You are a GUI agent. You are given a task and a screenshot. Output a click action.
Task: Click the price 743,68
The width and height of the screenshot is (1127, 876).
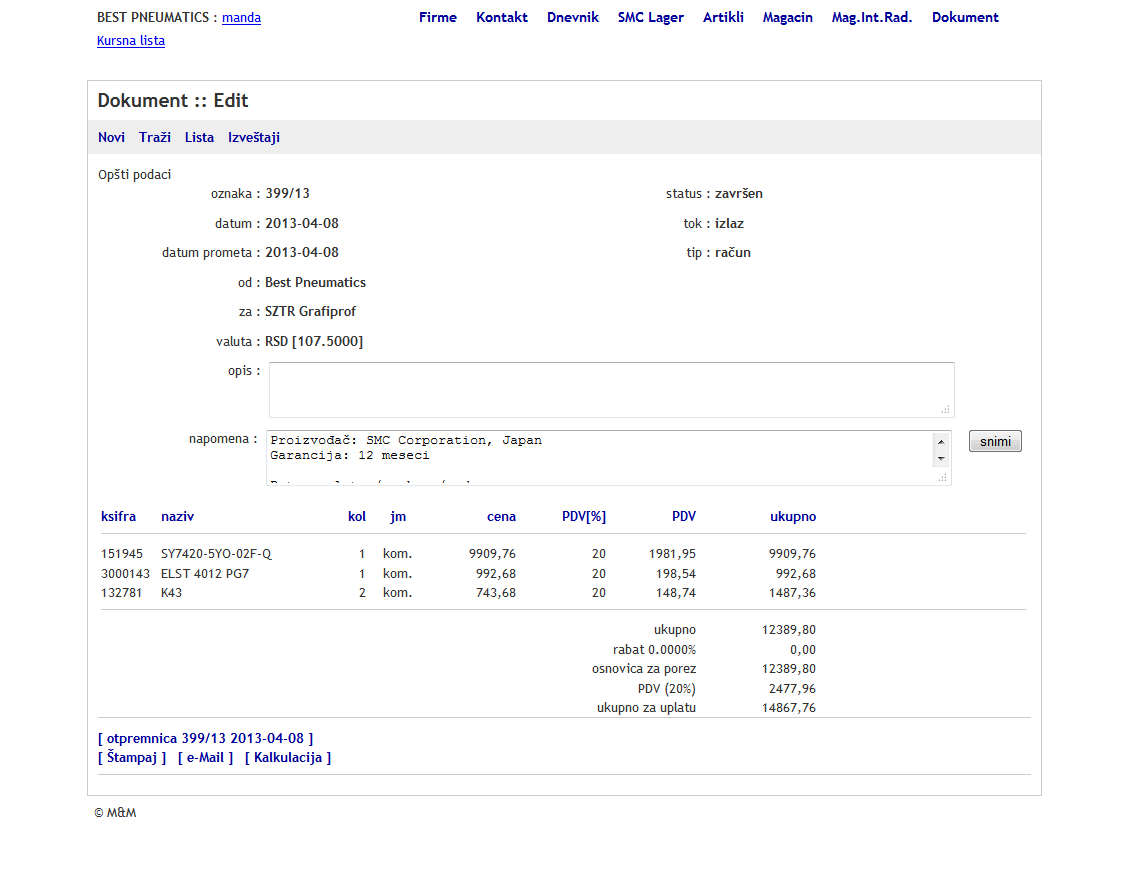coord(496,593)
